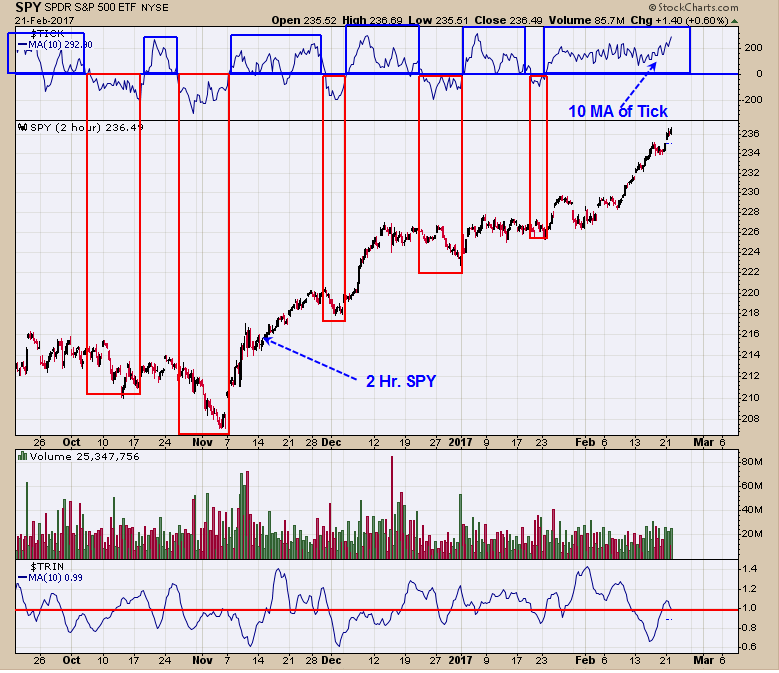Screen dimensions: 779x673
Task: Click the SPDR S&P 500 ETF name
Action: 91,8
